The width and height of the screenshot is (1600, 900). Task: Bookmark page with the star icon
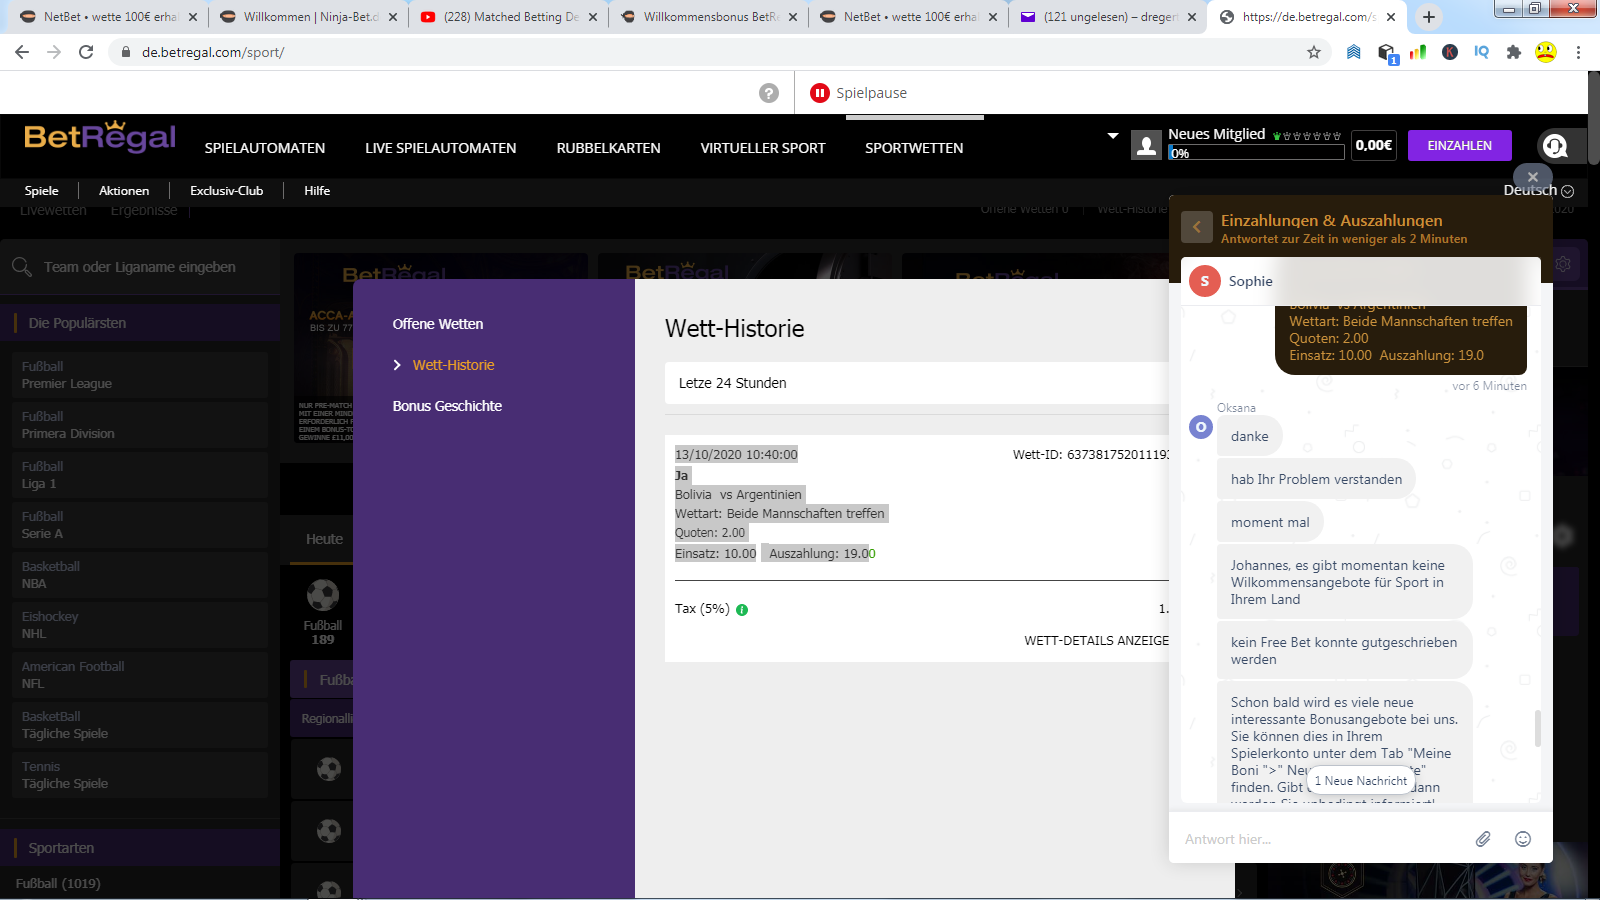pyautogui.click(x=1314, y=52)
